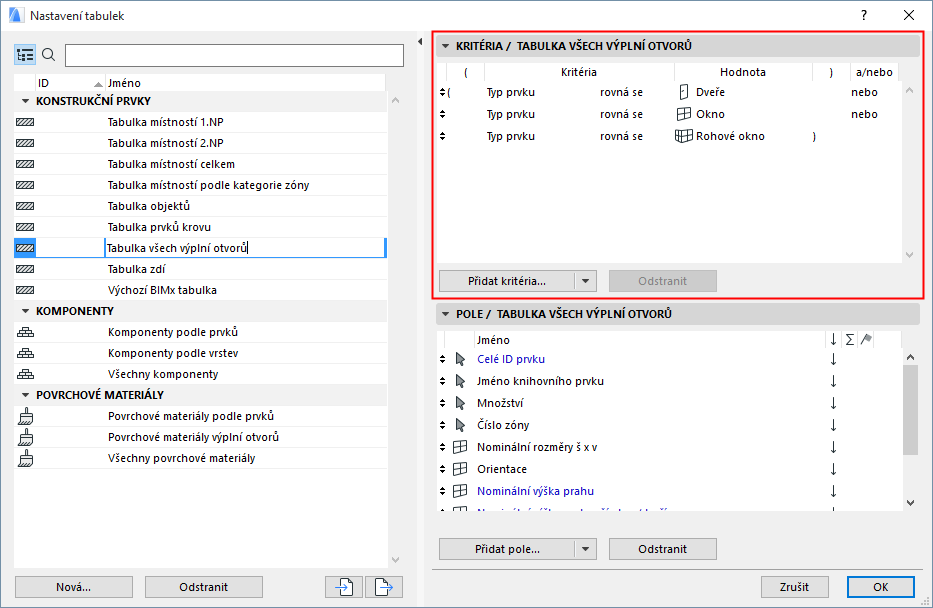
Task: Collapse the KONSTRUKČNÍ PRVKY group
Action: (25, 101)
